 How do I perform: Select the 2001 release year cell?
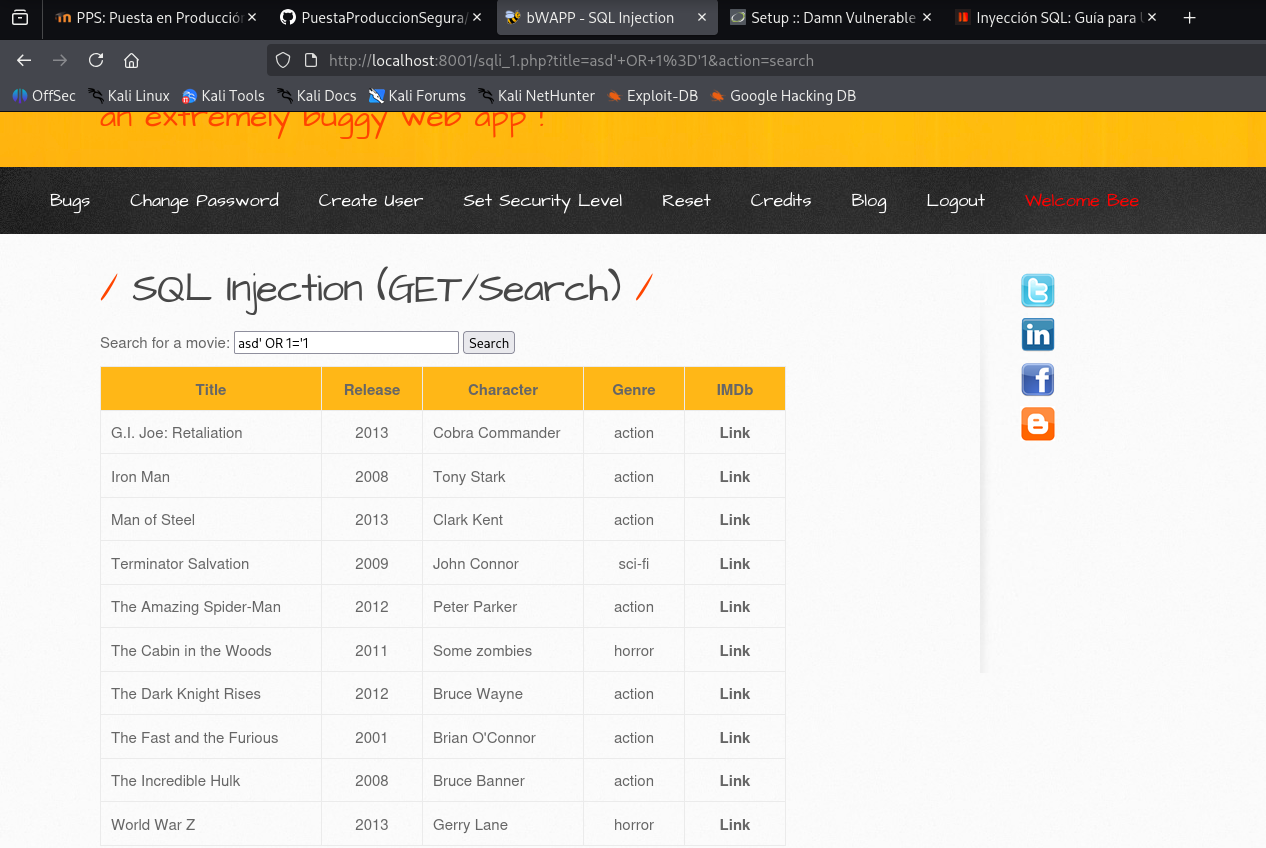point(372,738)
